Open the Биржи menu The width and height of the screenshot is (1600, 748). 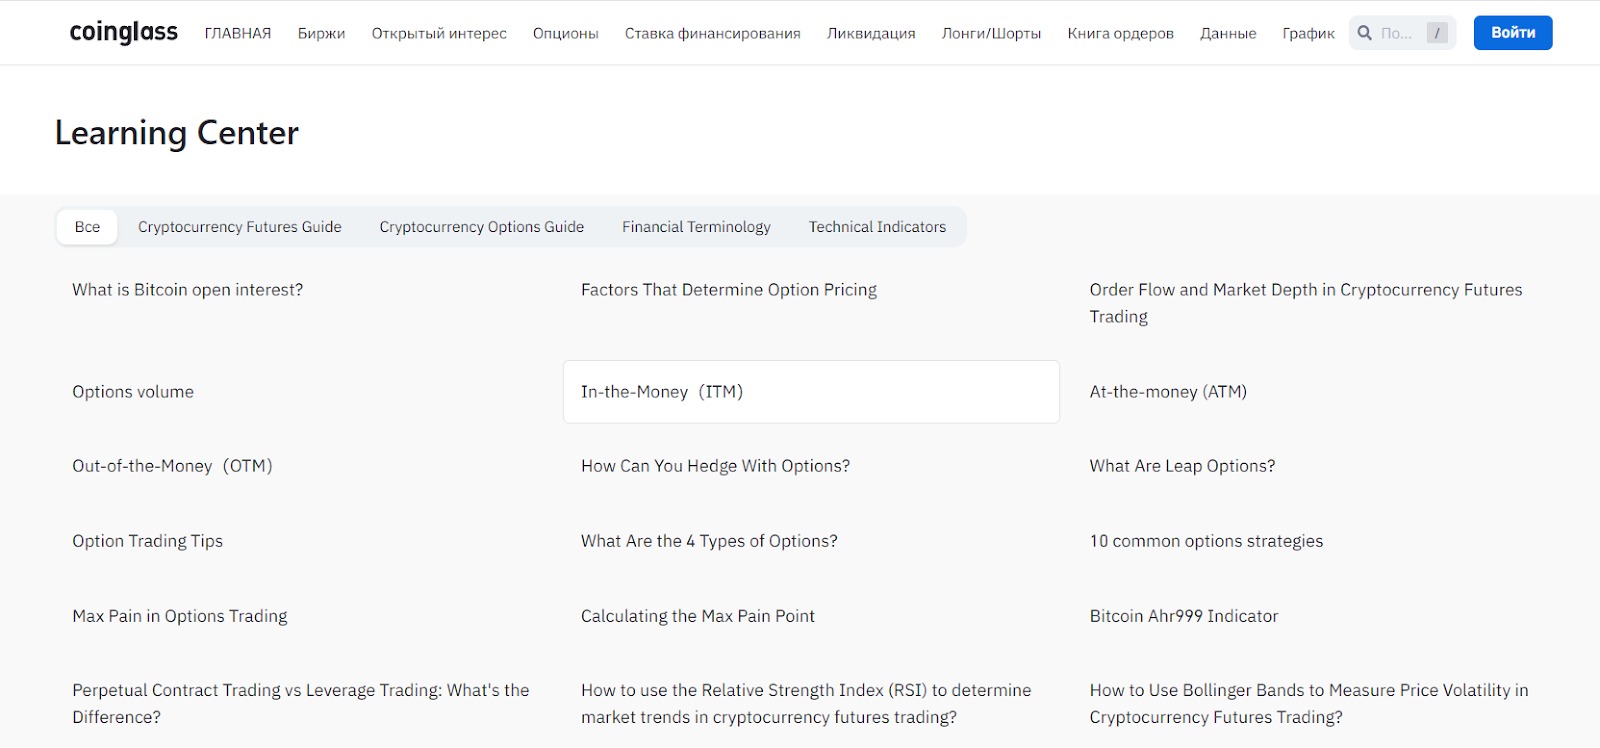321,33
